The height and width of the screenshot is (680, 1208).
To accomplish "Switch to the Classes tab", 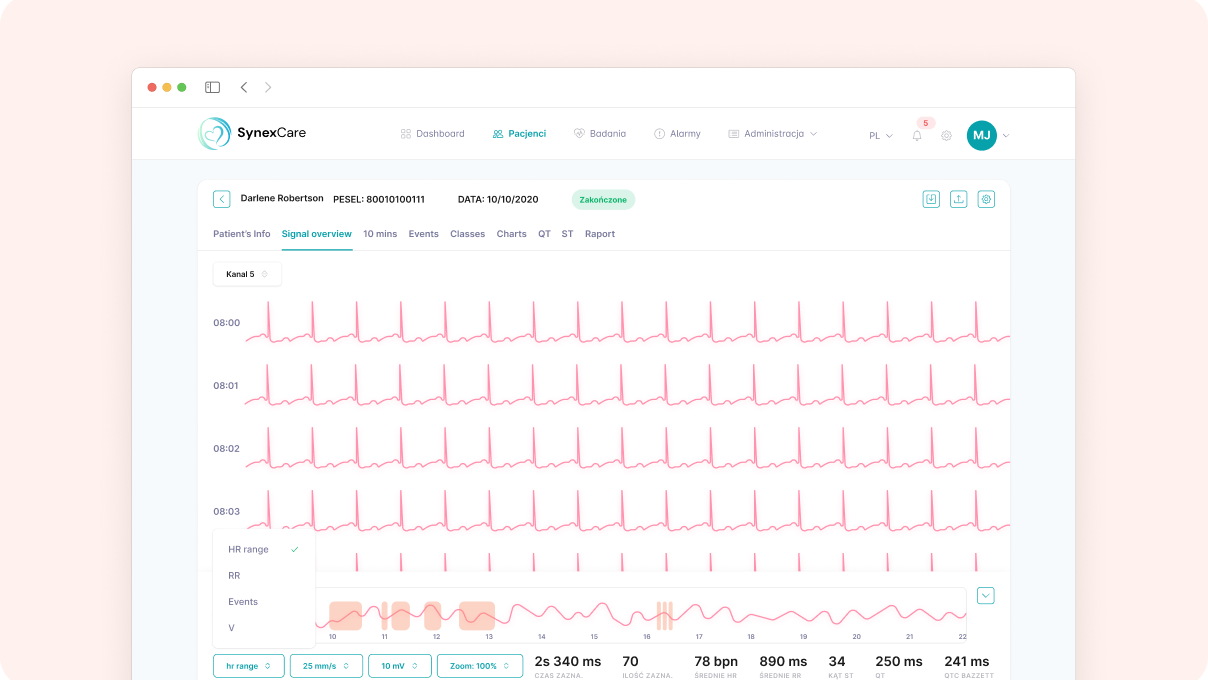I will (x=468, y=234).
